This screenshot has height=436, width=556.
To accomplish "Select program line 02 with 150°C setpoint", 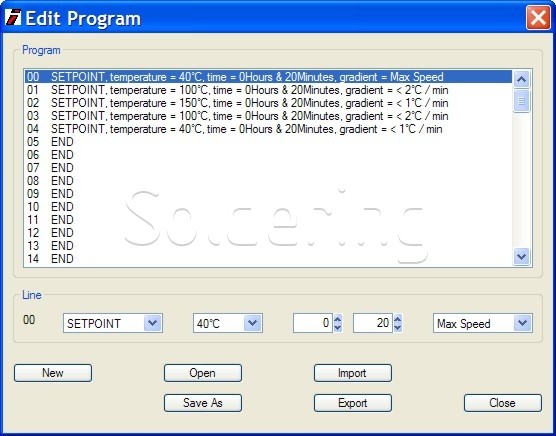I will (268, 103).
